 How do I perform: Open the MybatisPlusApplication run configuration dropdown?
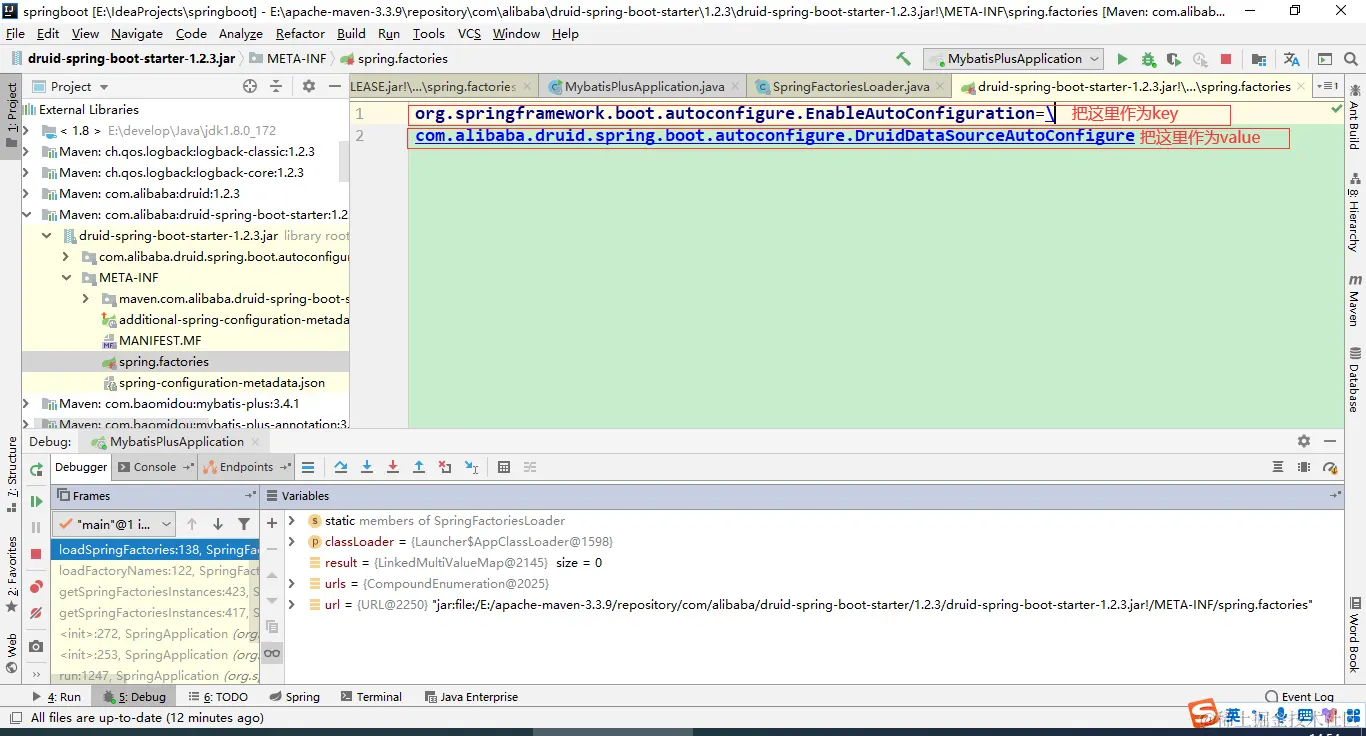1013,59
